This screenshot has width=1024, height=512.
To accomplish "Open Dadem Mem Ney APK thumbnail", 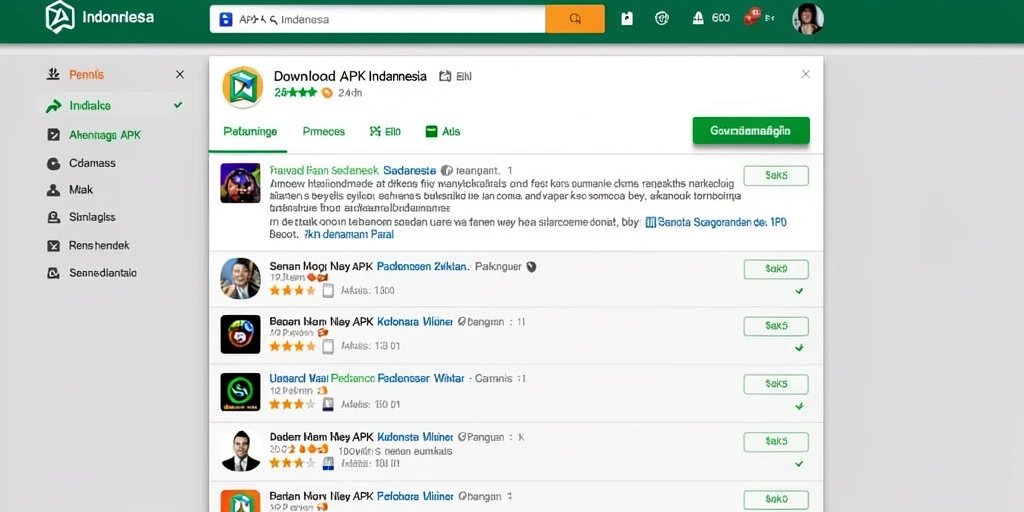I will tap(240, 451).
